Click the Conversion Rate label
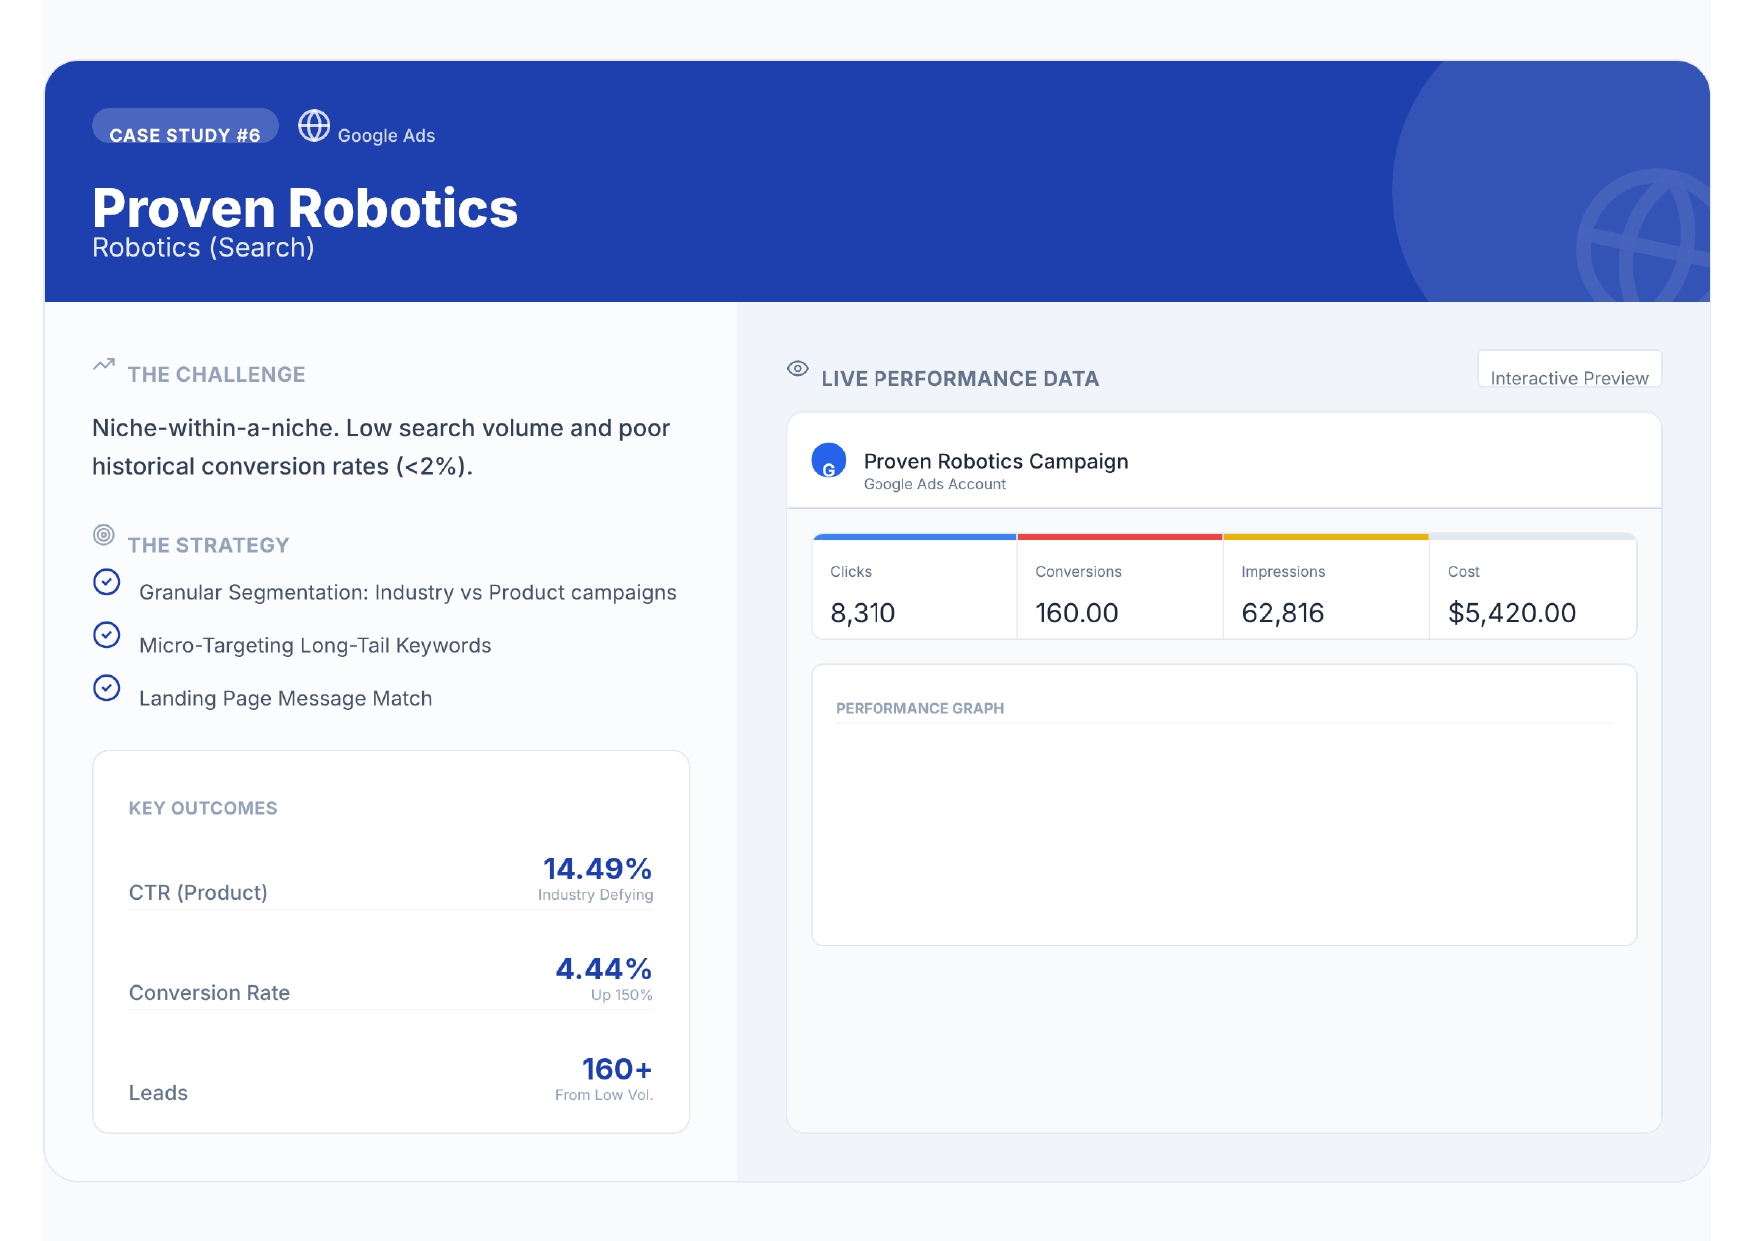The image size is (1754, 1241). tap(209, 993)
